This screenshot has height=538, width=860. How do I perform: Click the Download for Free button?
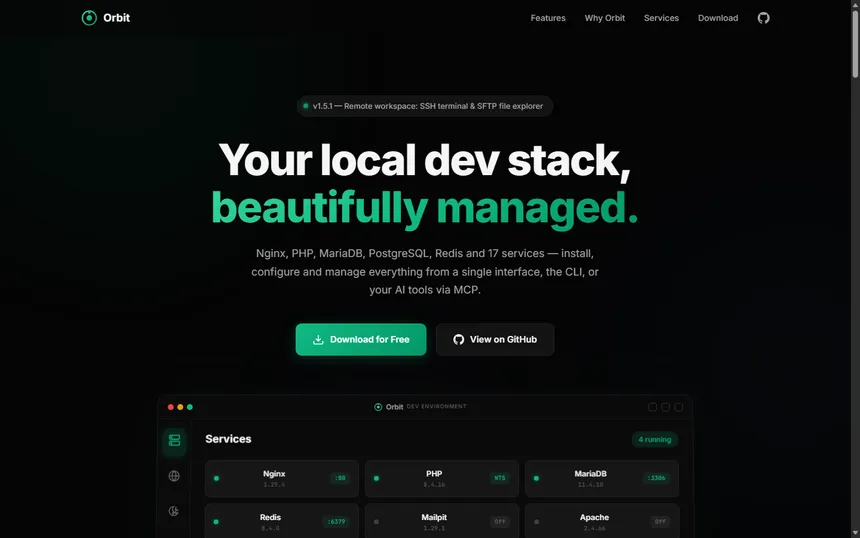click(361, 339)
